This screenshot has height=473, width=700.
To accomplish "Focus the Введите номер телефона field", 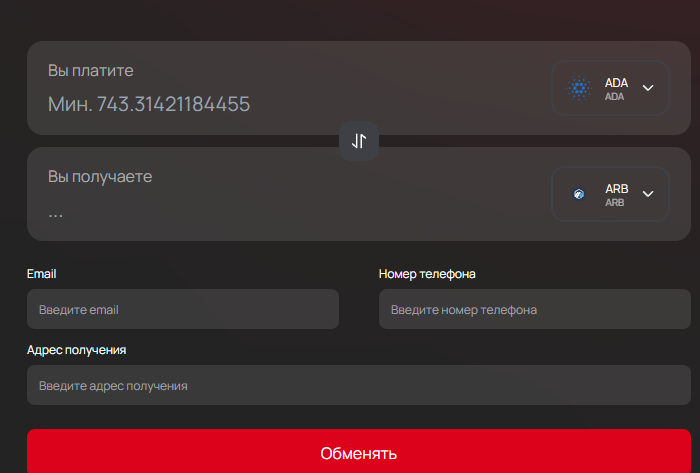I will [x=534, y=310].
